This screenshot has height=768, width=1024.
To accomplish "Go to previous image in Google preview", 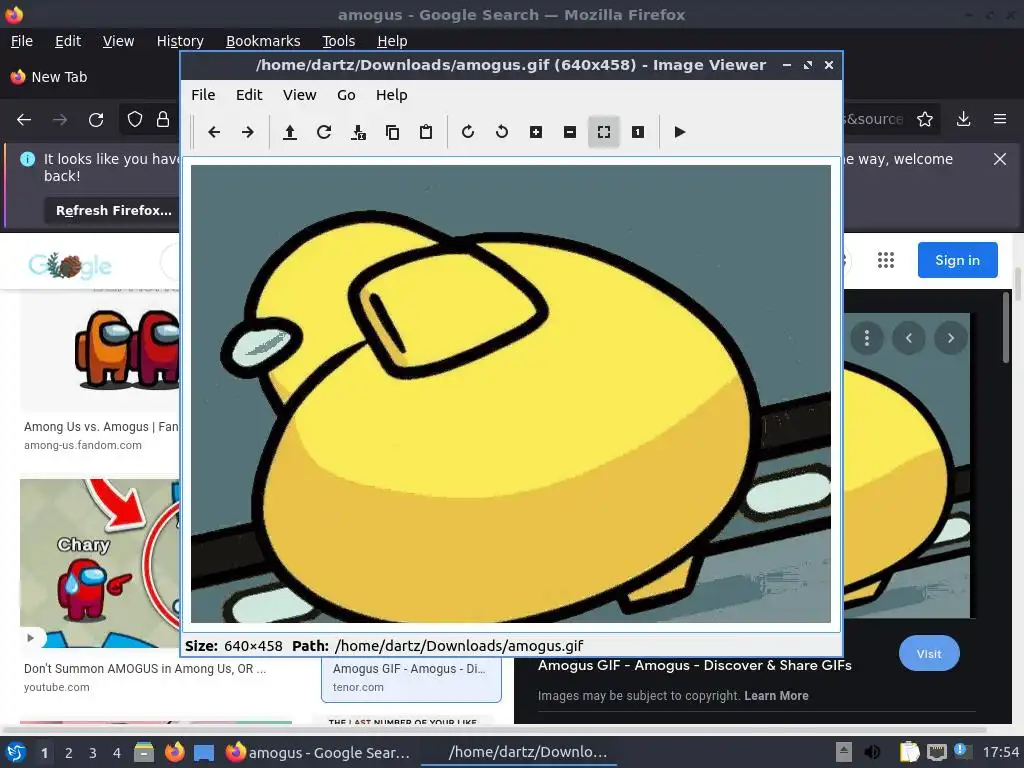I will click(908, 338).
